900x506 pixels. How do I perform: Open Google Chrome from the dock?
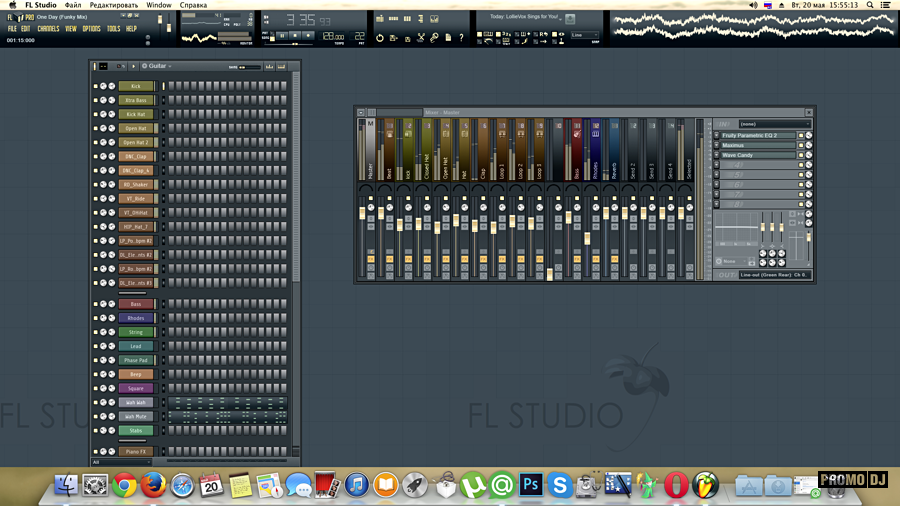(124, 485)
